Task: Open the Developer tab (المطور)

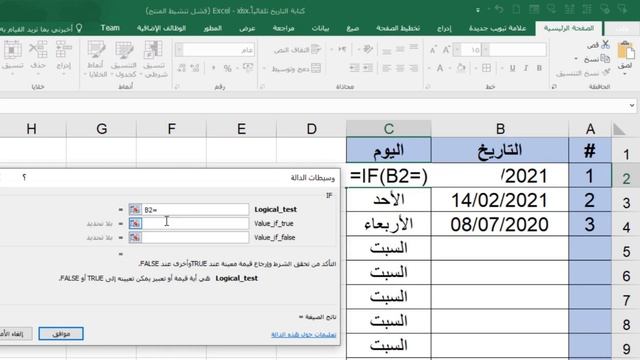Action: click(x=212, y=28)
